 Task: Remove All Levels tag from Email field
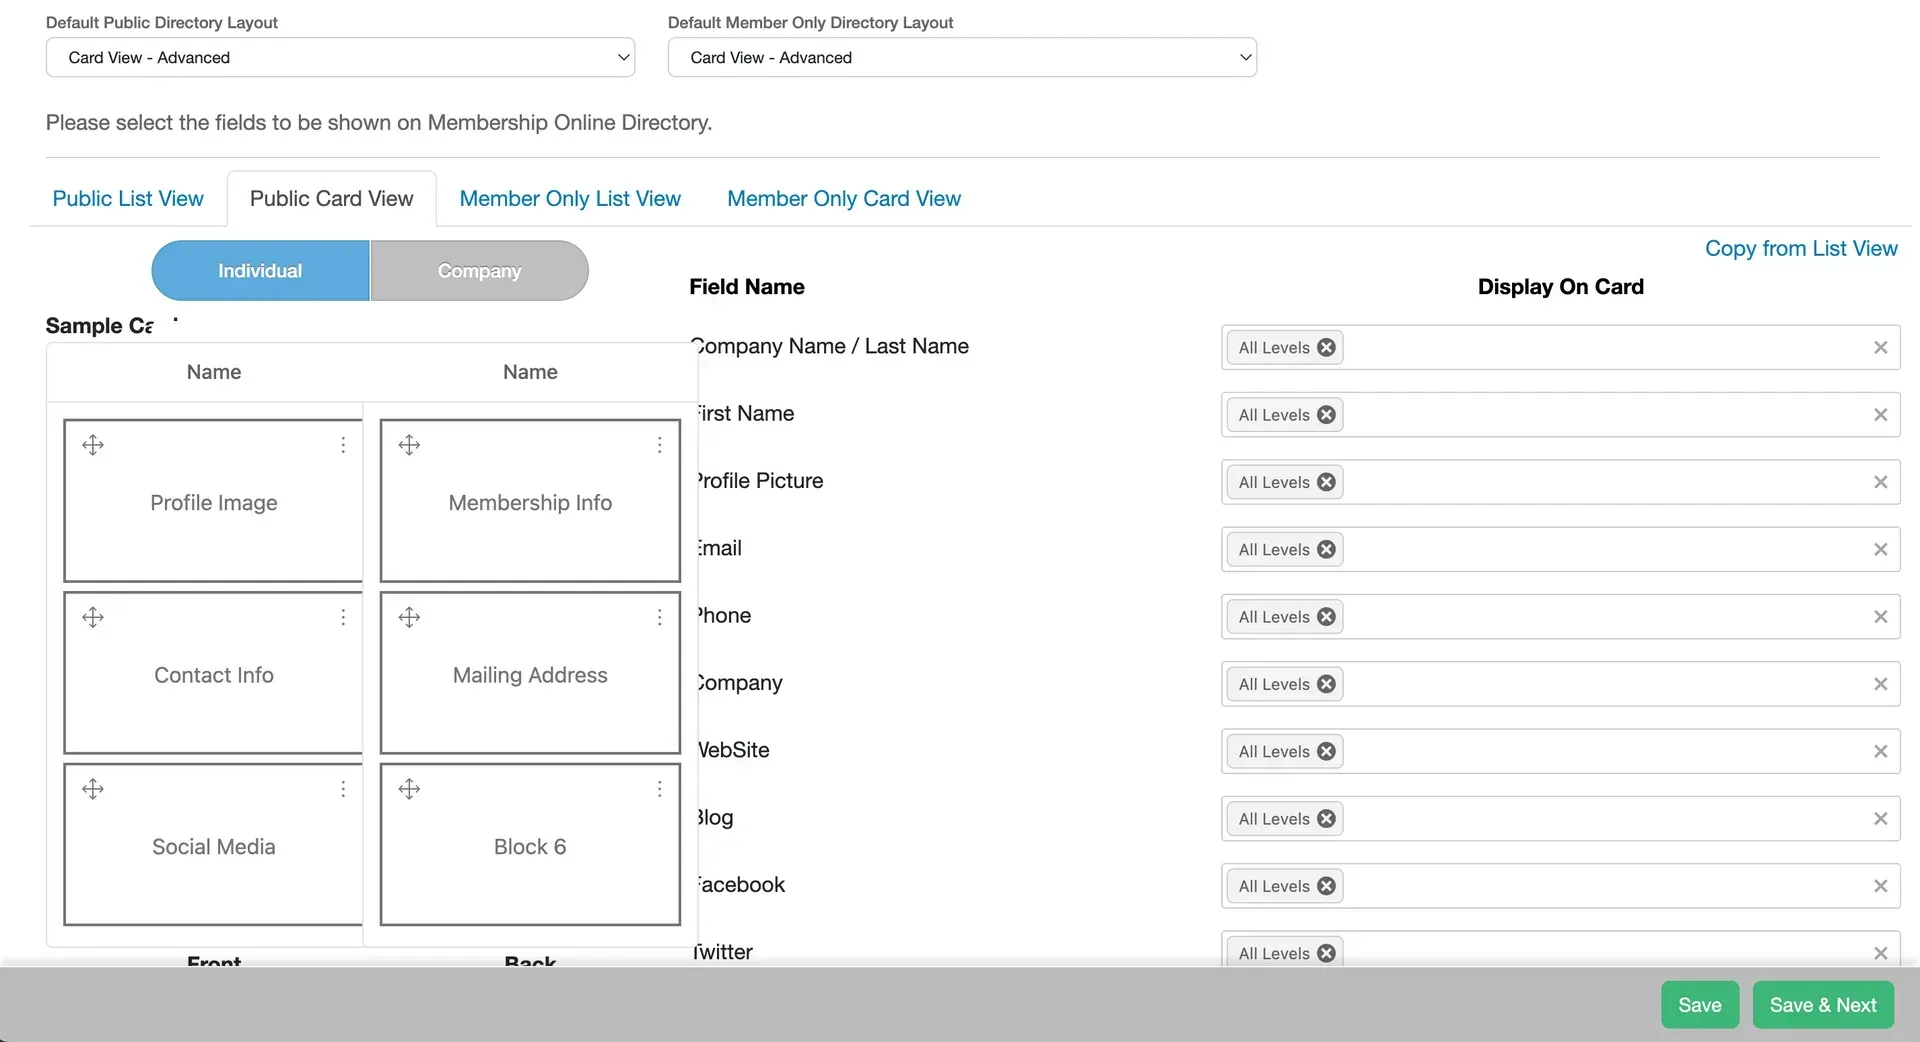coord(1326,549)
